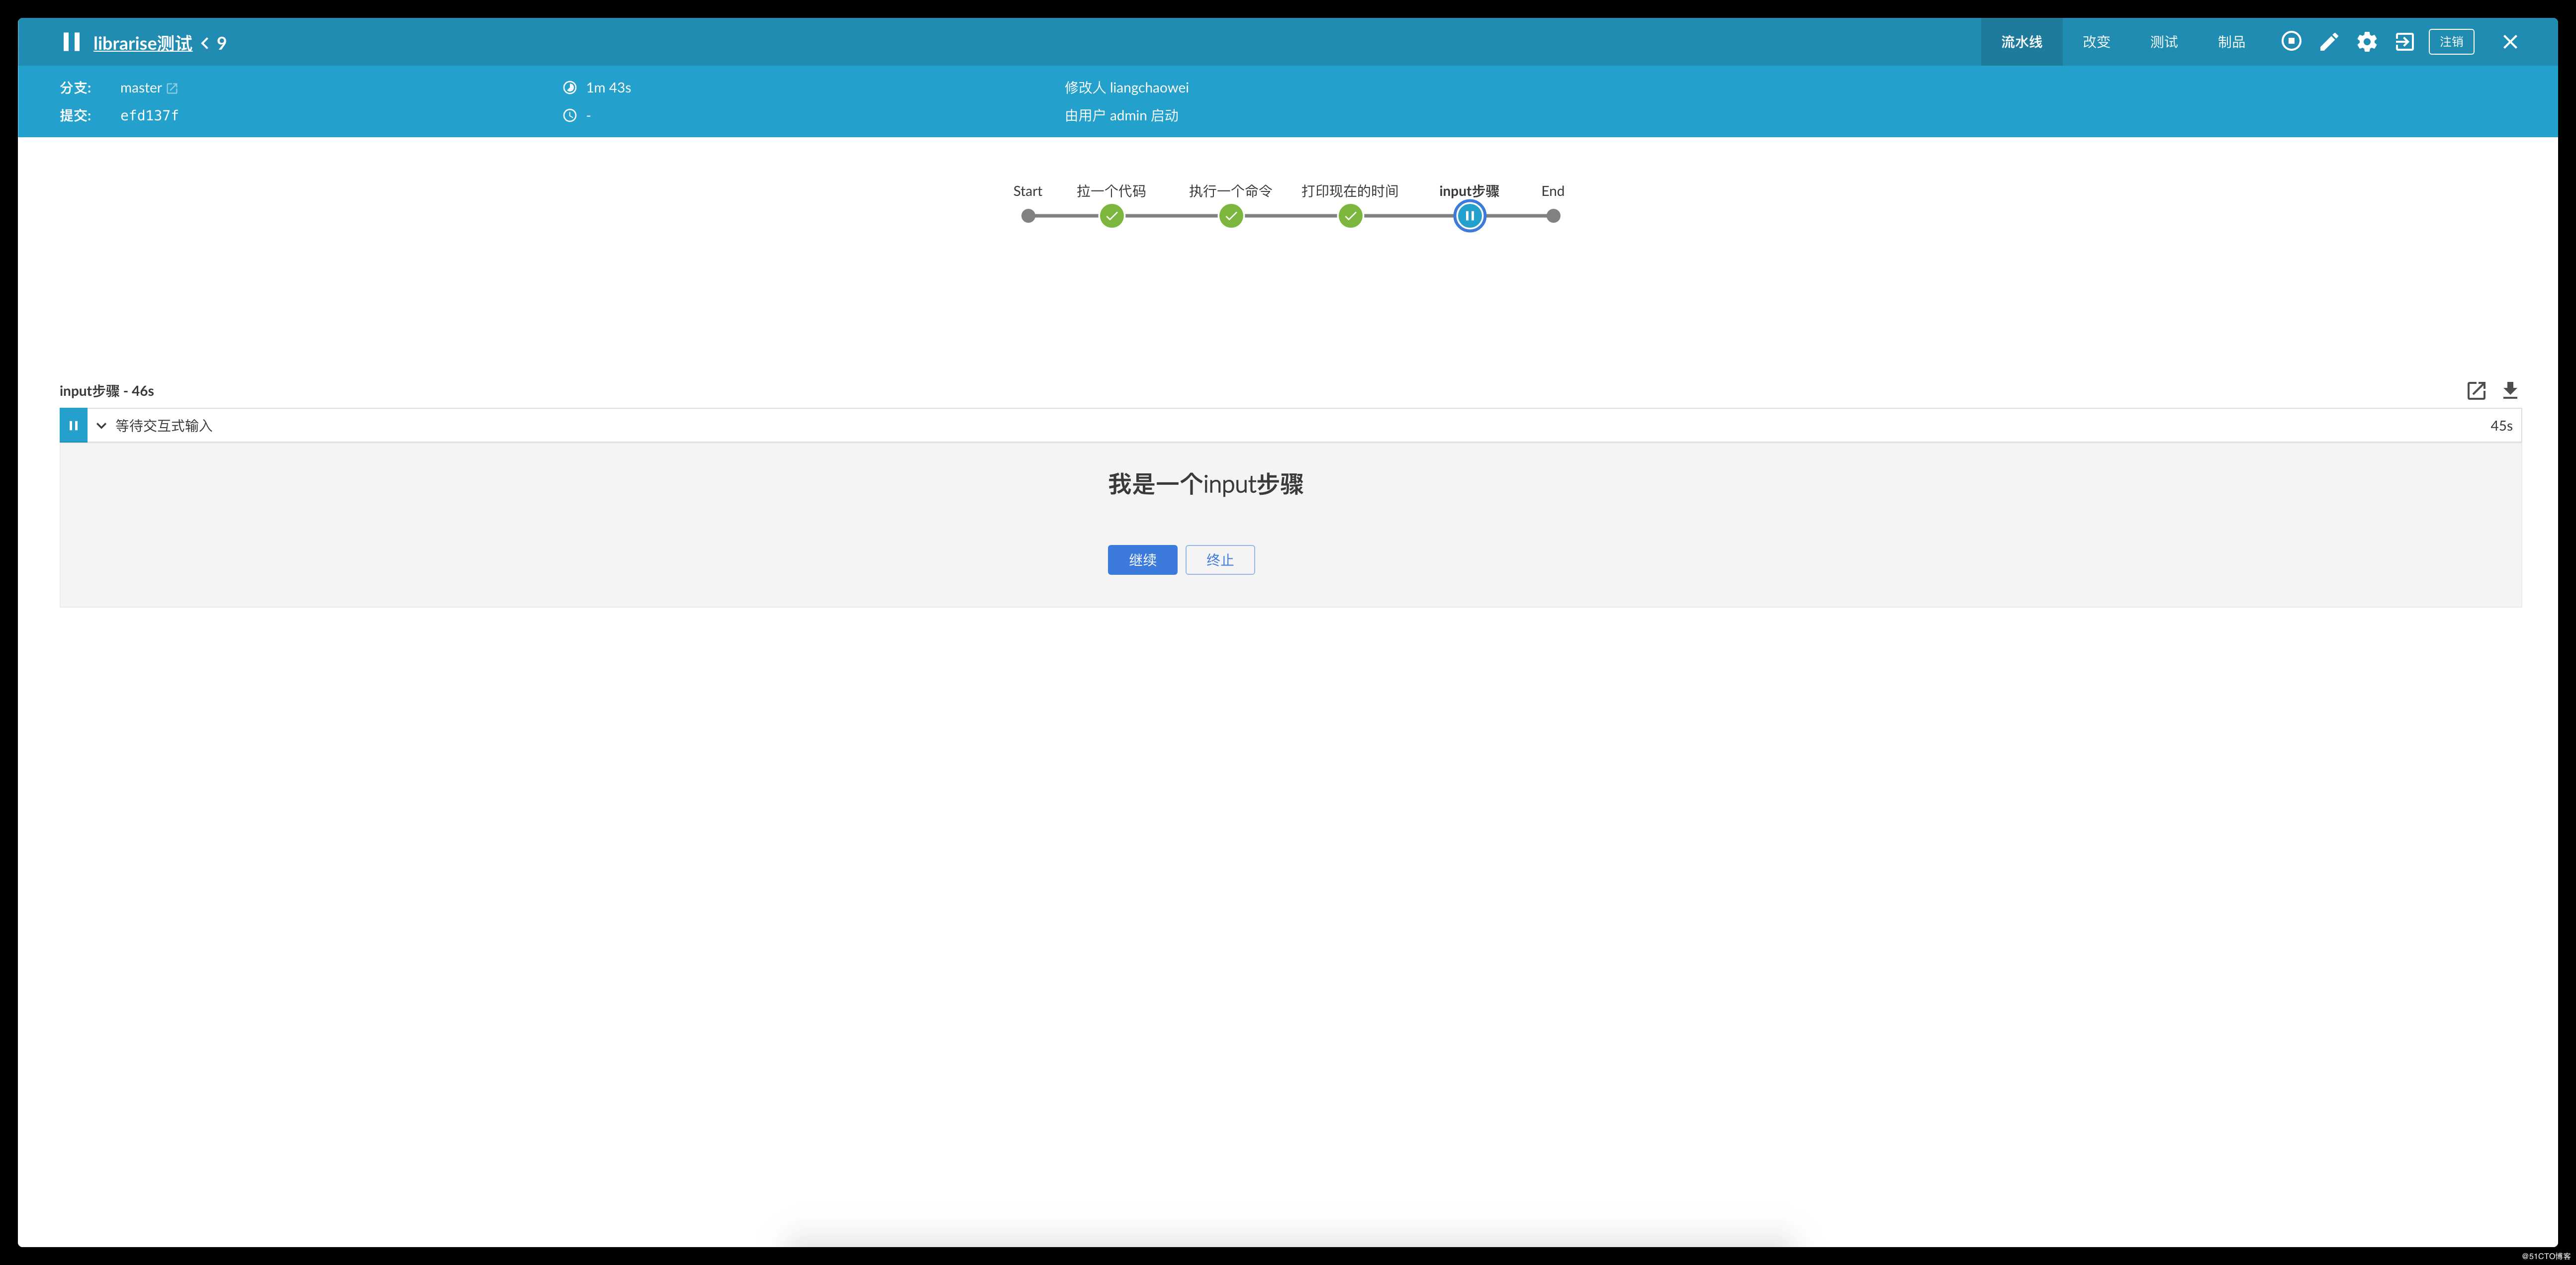This screenshot has height=1265, width=2576.
Task: Click the completed time clock icon
Action: tap(569, 115)
